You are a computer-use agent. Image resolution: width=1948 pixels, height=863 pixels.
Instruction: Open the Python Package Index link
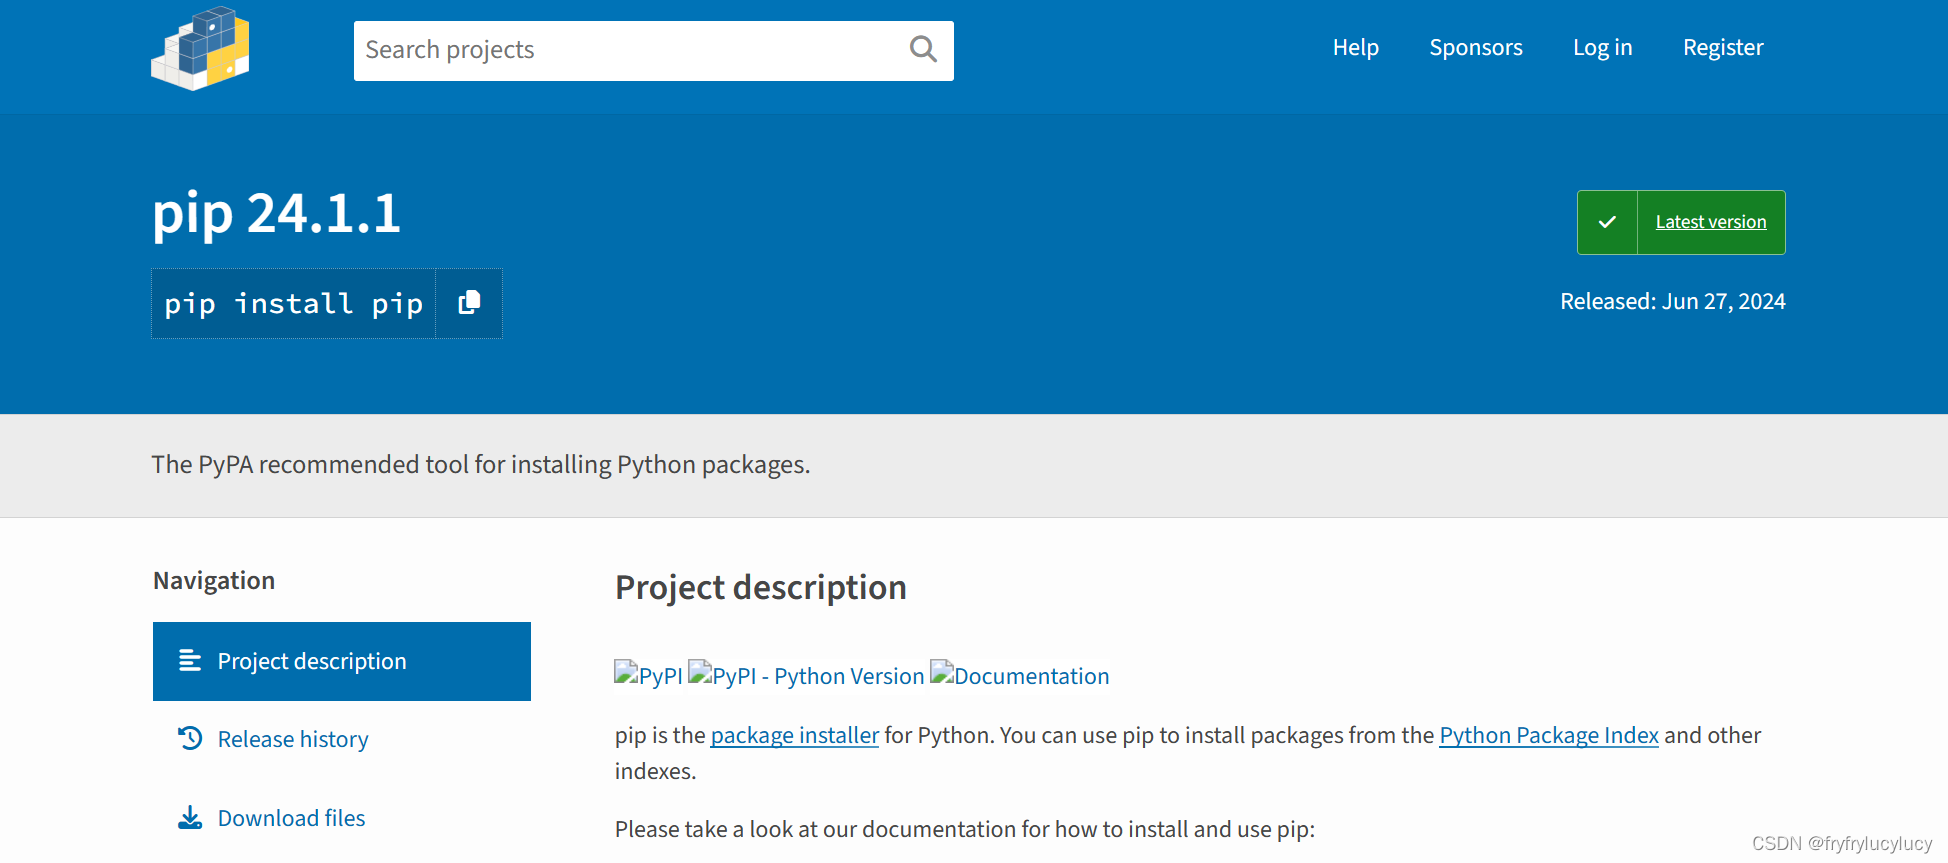(x=1548, y=735)
